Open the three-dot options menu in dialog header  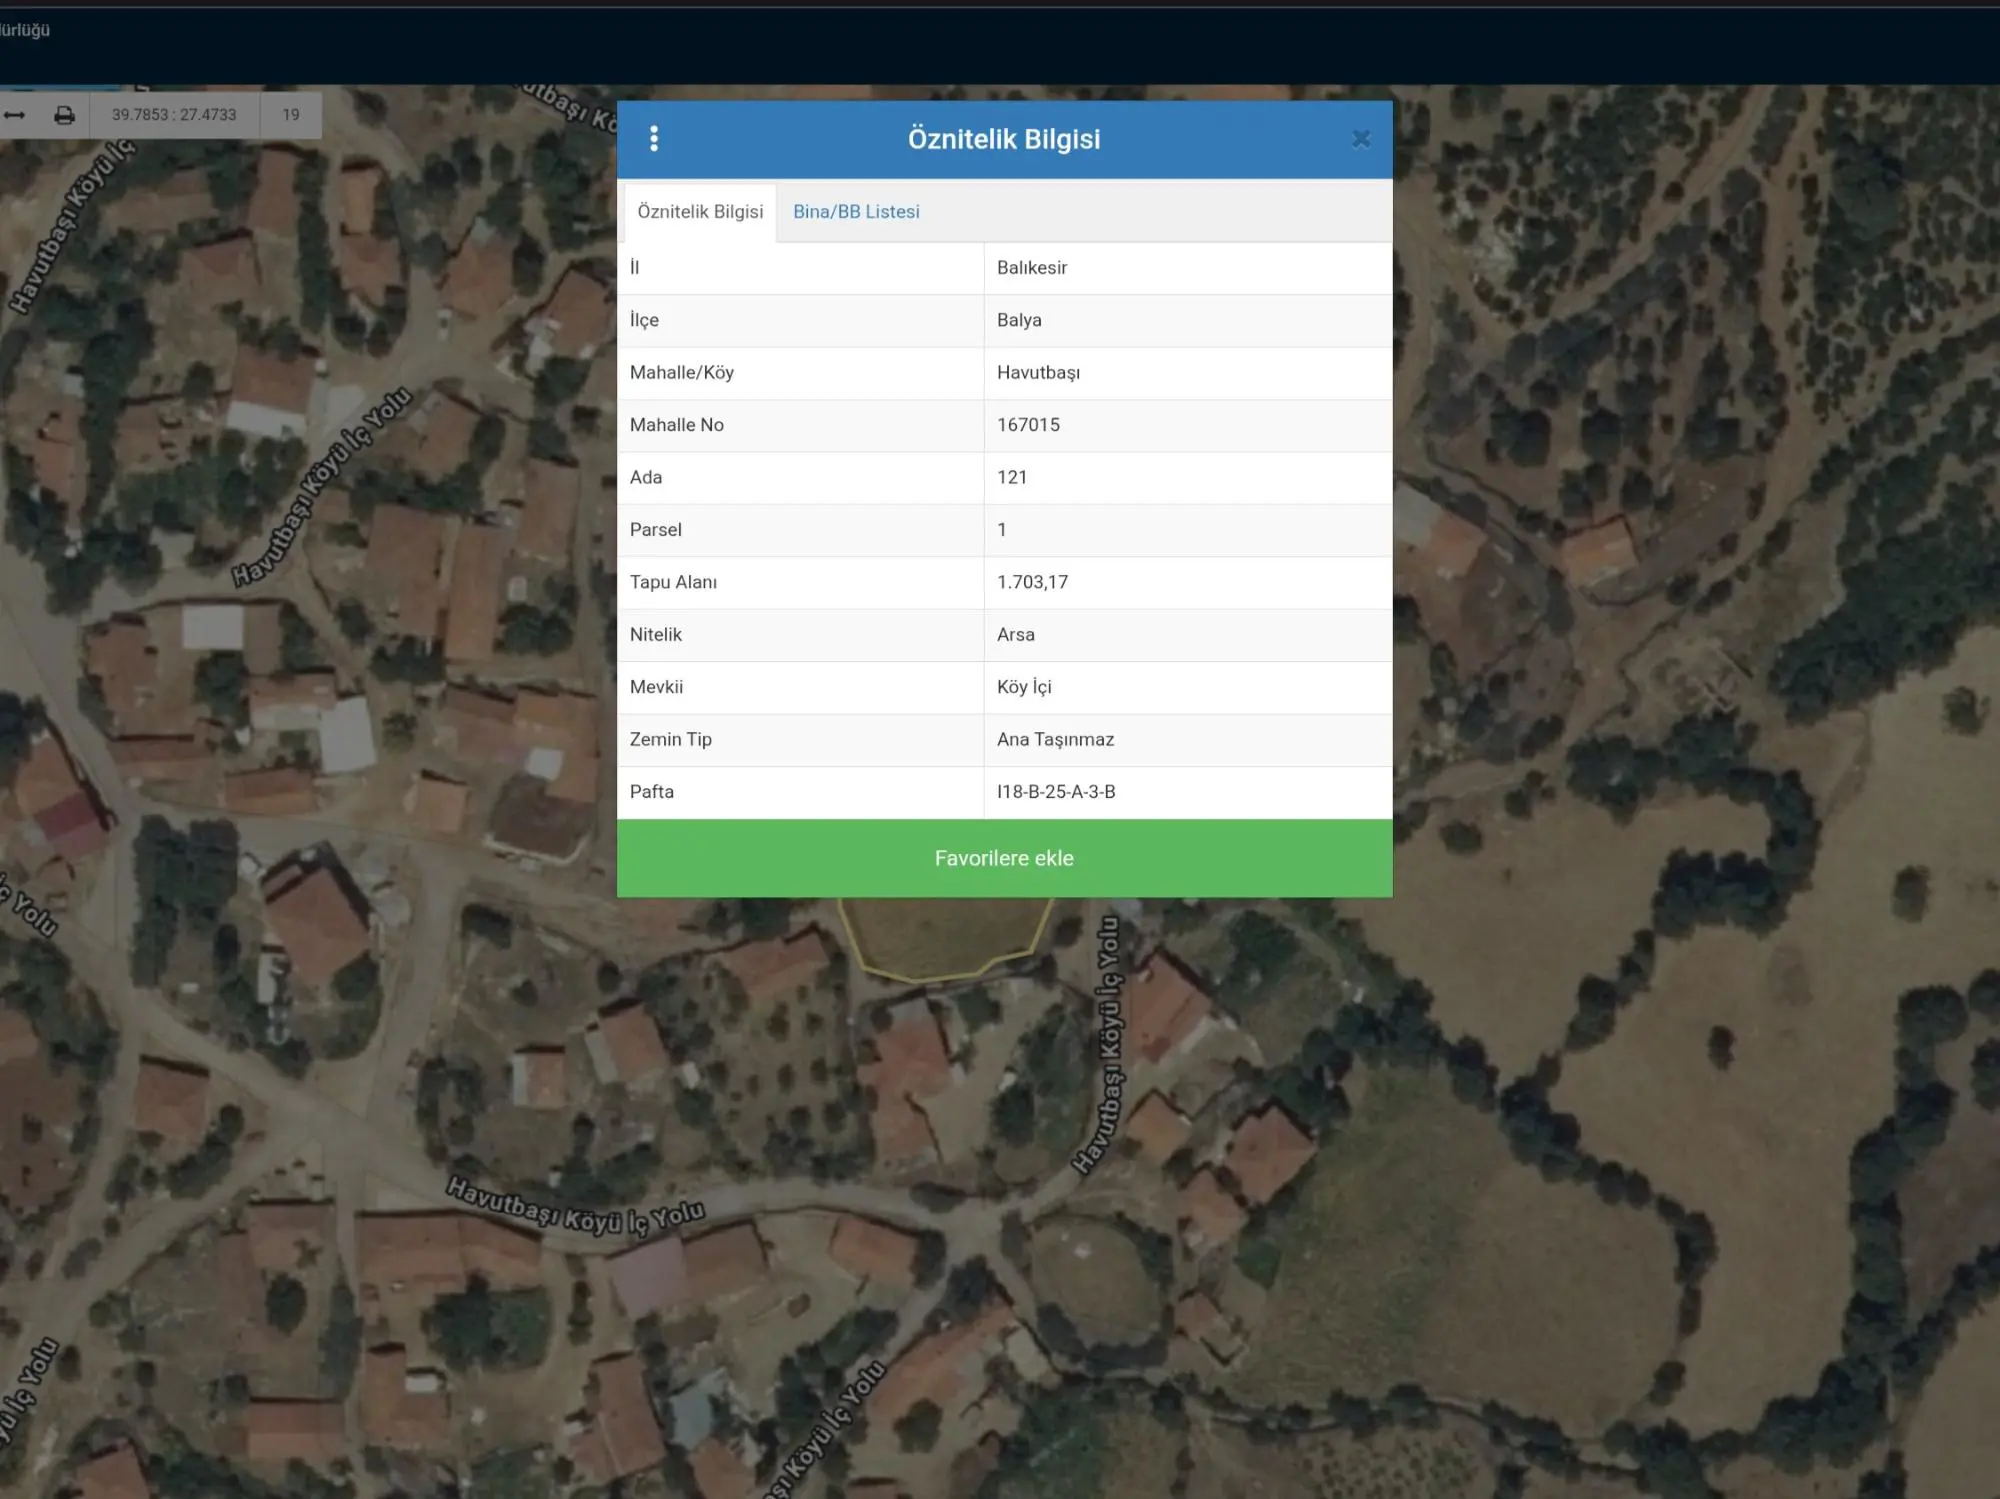(654, 139)
